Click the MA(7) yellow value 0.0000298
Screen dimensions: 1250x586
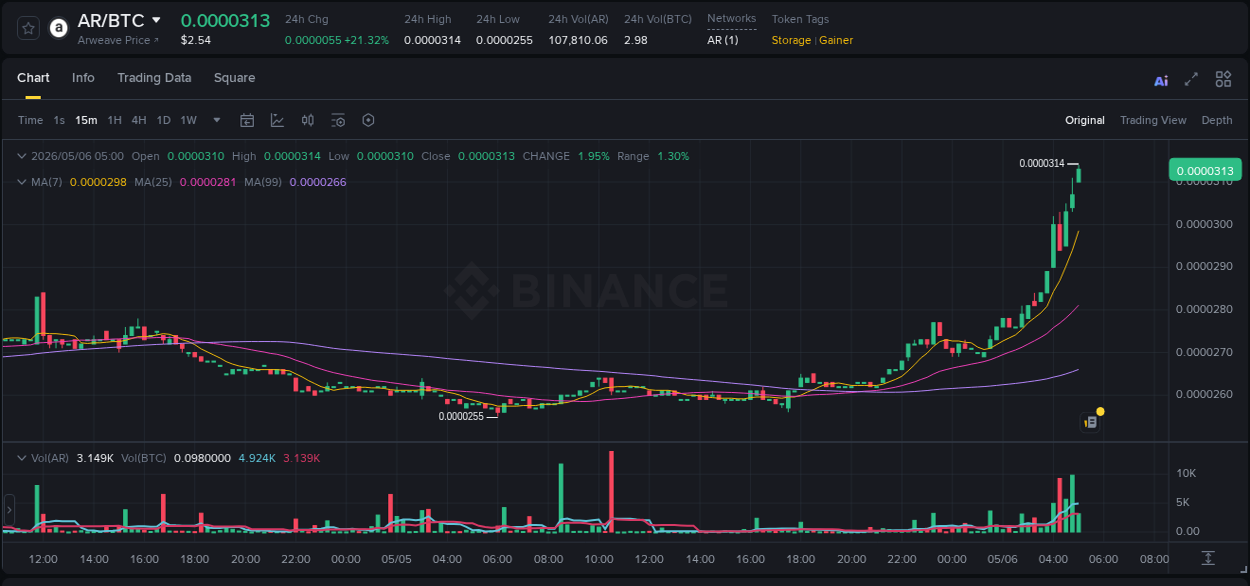(98, 182)
